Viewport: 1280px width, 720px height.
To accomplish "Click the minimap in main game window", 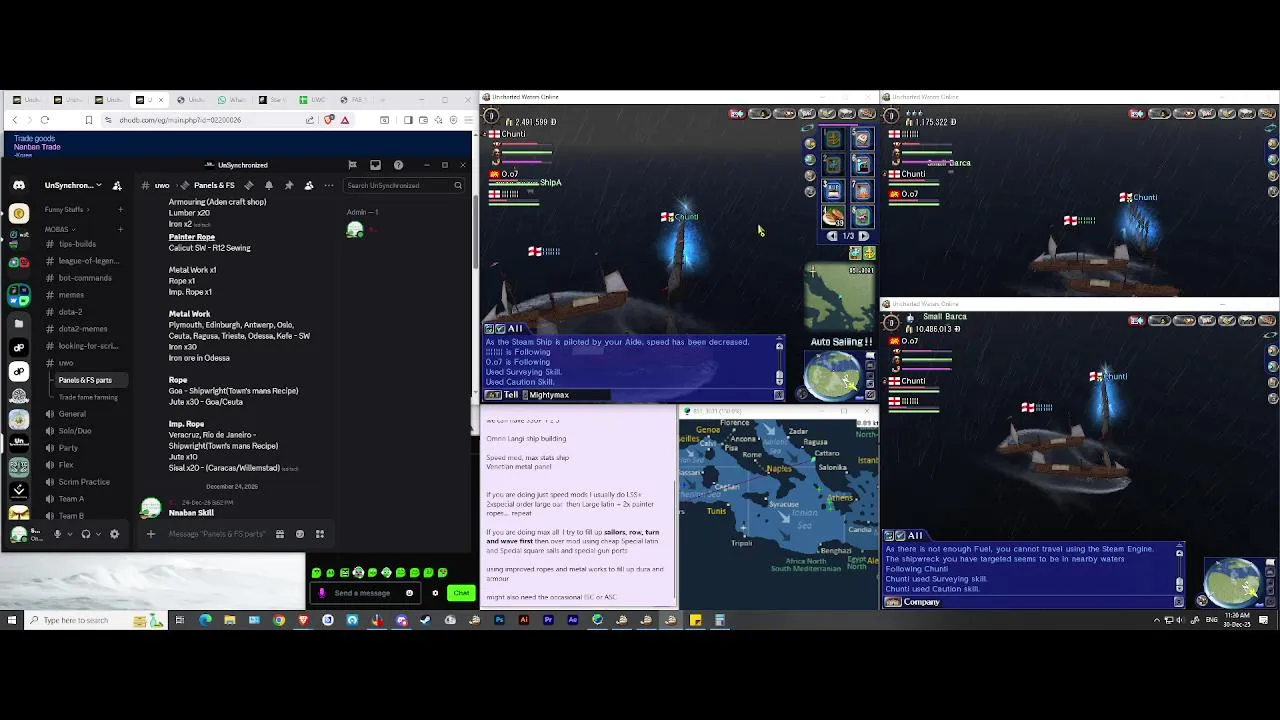I will coord(840,297).
